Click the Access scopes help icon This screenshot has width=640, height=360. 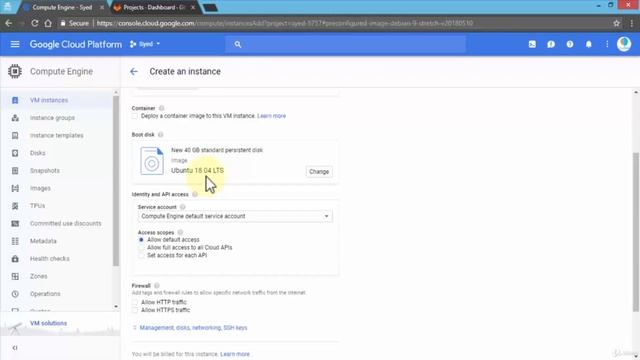tap(180, 232)
